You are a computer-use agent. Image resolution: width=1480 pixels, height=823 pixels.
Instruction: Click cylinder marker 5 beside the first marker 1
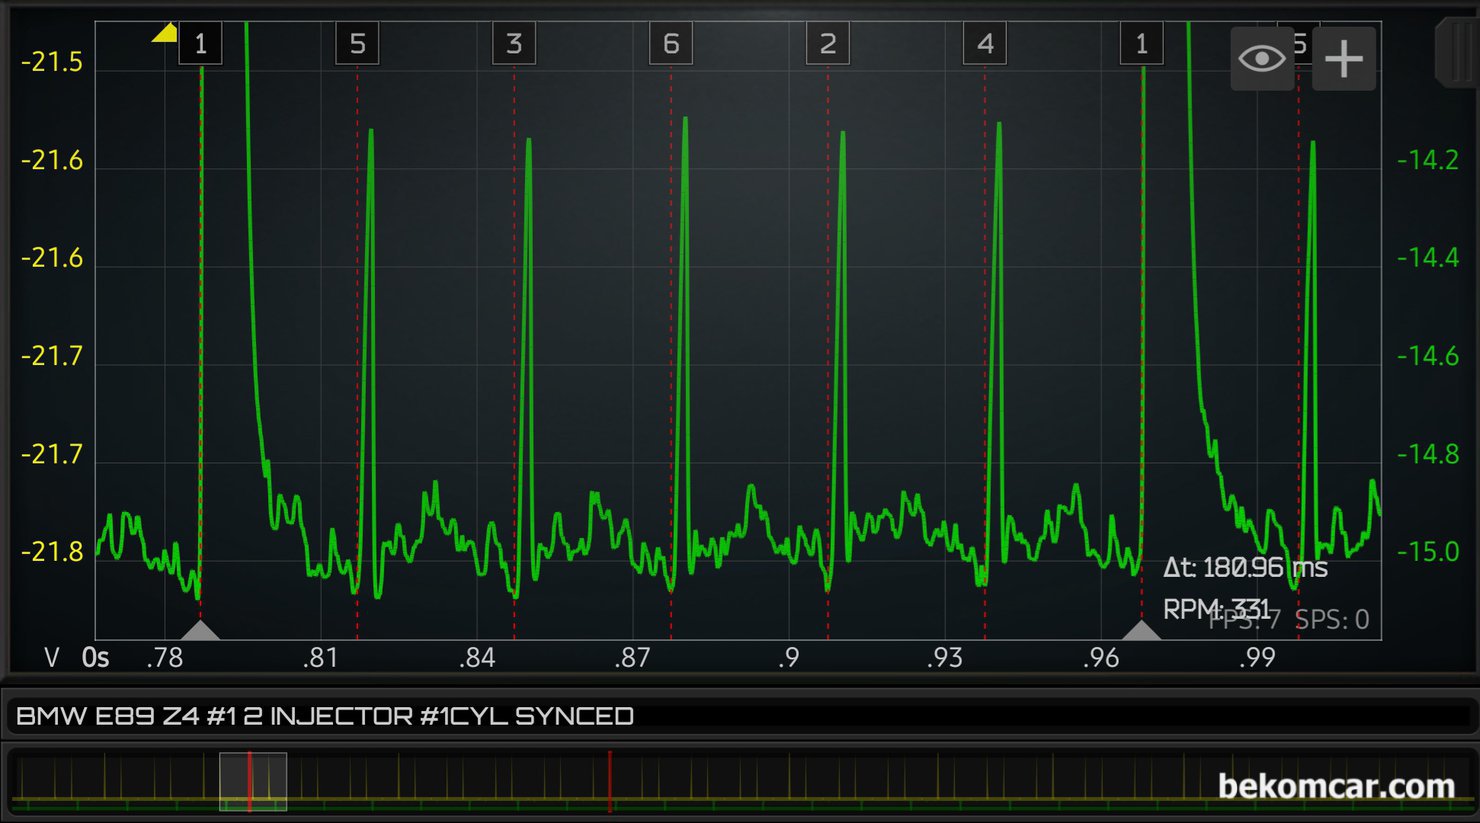click(x=357, y=44)
